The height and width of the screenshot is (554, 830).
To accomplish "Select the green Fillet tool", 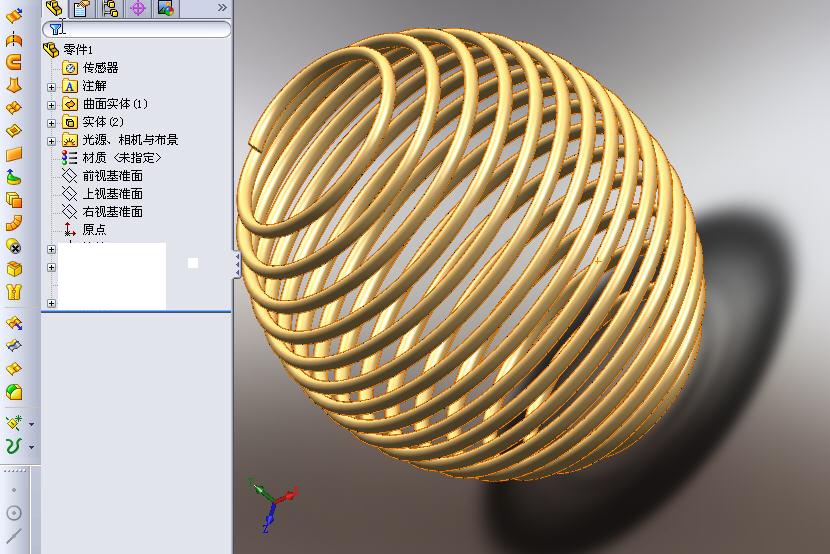I will pos(14,392).
